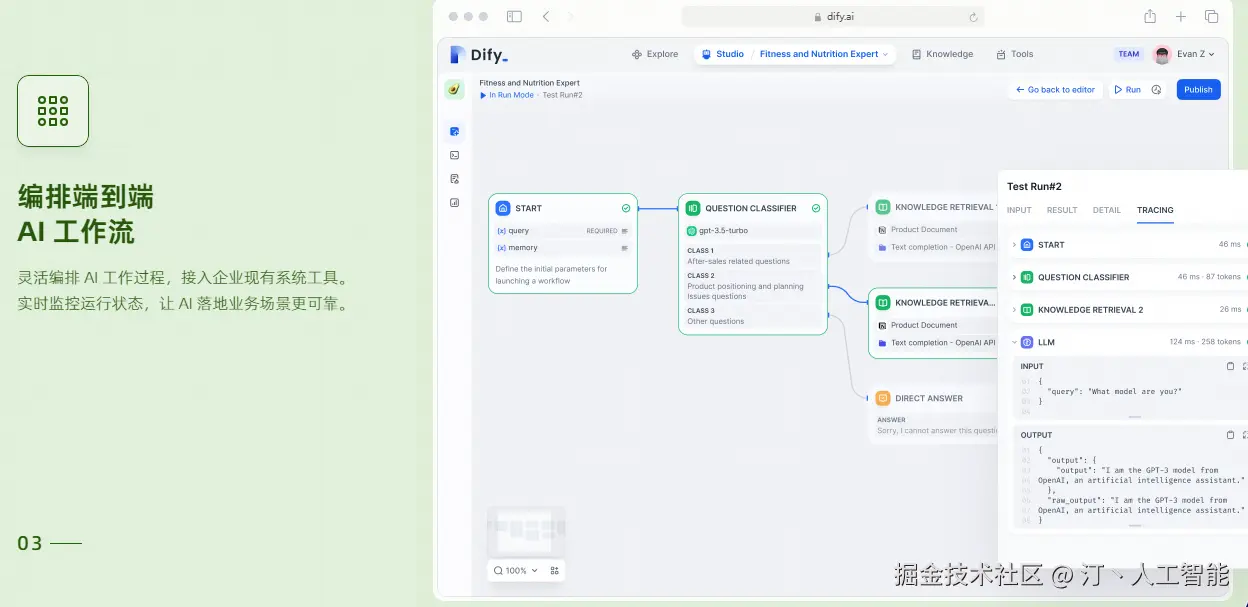The image size is (1248, 607).
Task: Click the upper KNOWLEDGE RETRIEVAL node icon
Action: coord(883,207)
